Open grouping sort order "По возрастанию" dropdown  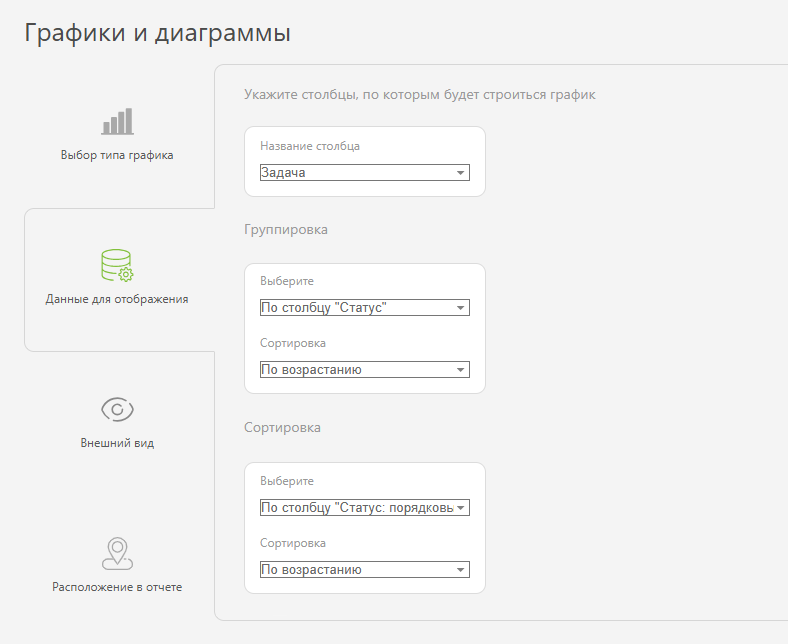(365, 370)
